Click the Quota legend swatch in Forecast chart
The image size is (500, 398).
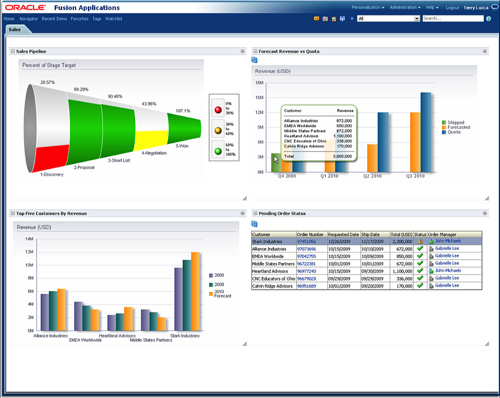(x=444, y=132)
